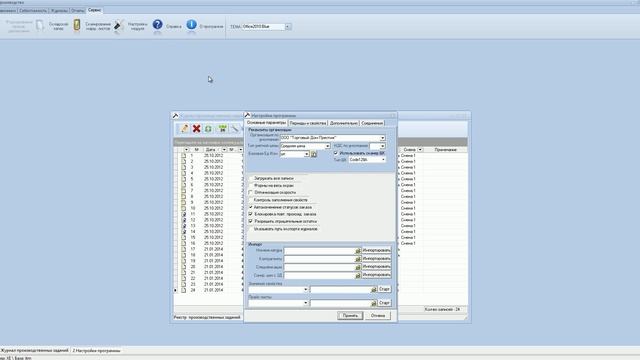This screenshot has width=640, height=360.
Task: Select the Сервис ribbon tab
Action: coord(94,10)
